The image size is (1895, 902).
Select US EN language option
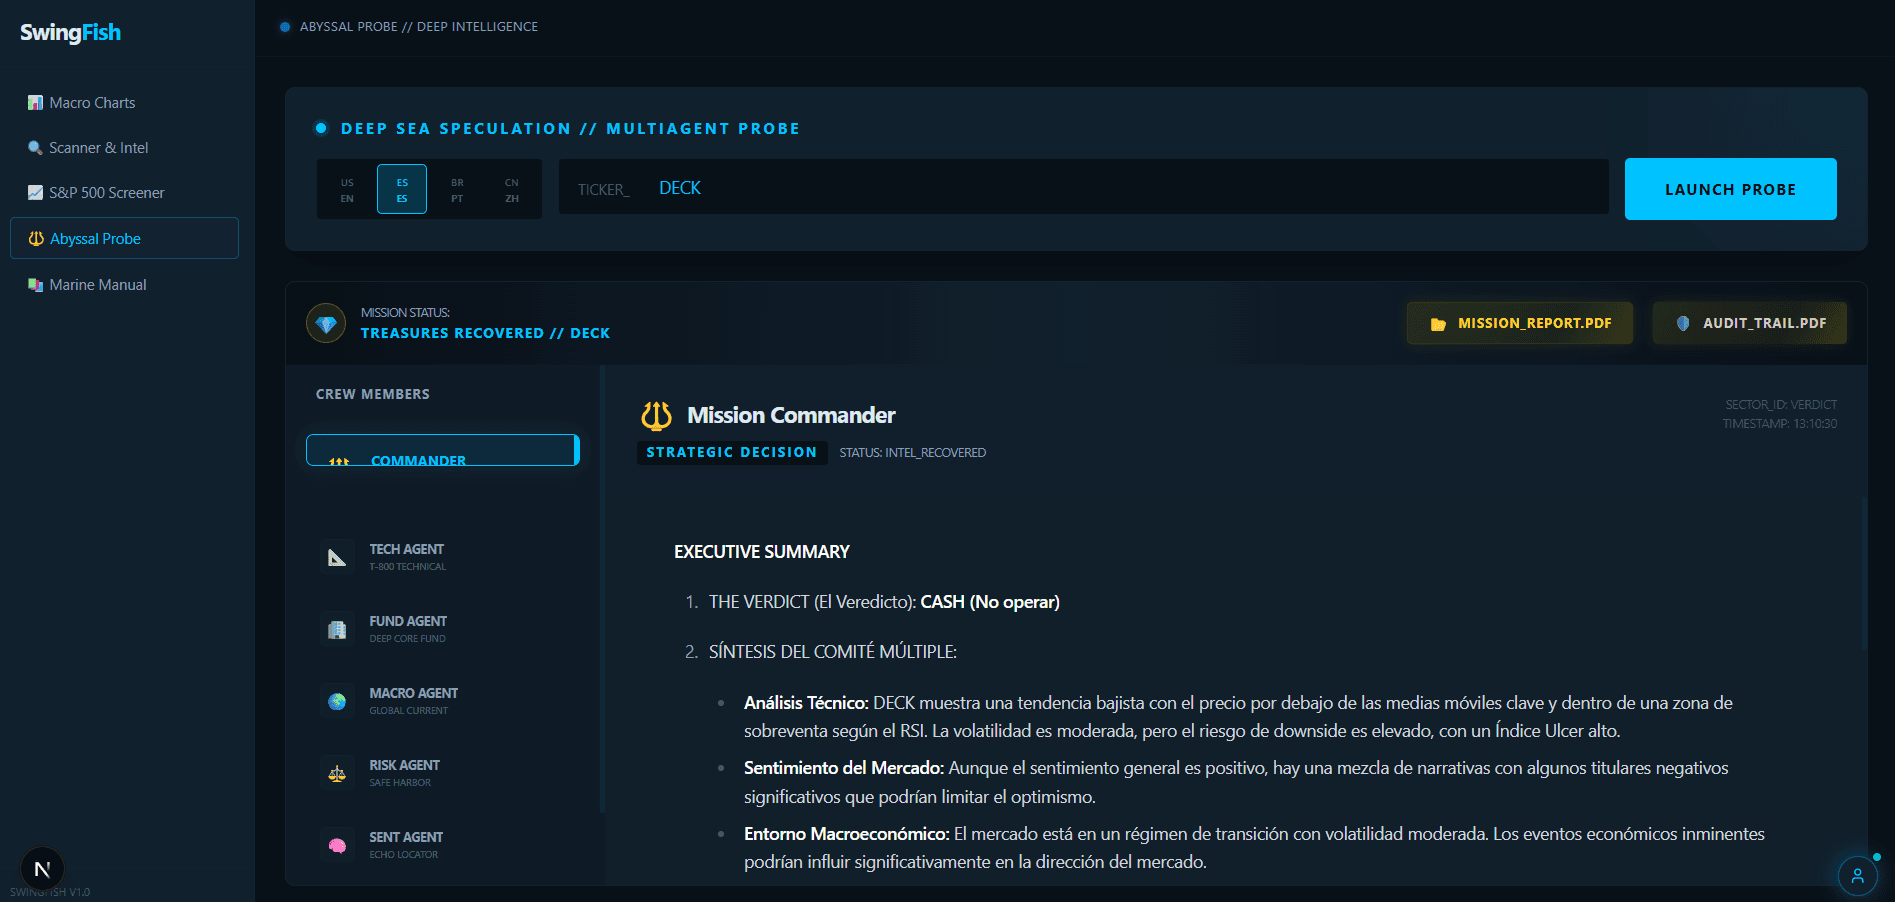[x=347, y=190]
